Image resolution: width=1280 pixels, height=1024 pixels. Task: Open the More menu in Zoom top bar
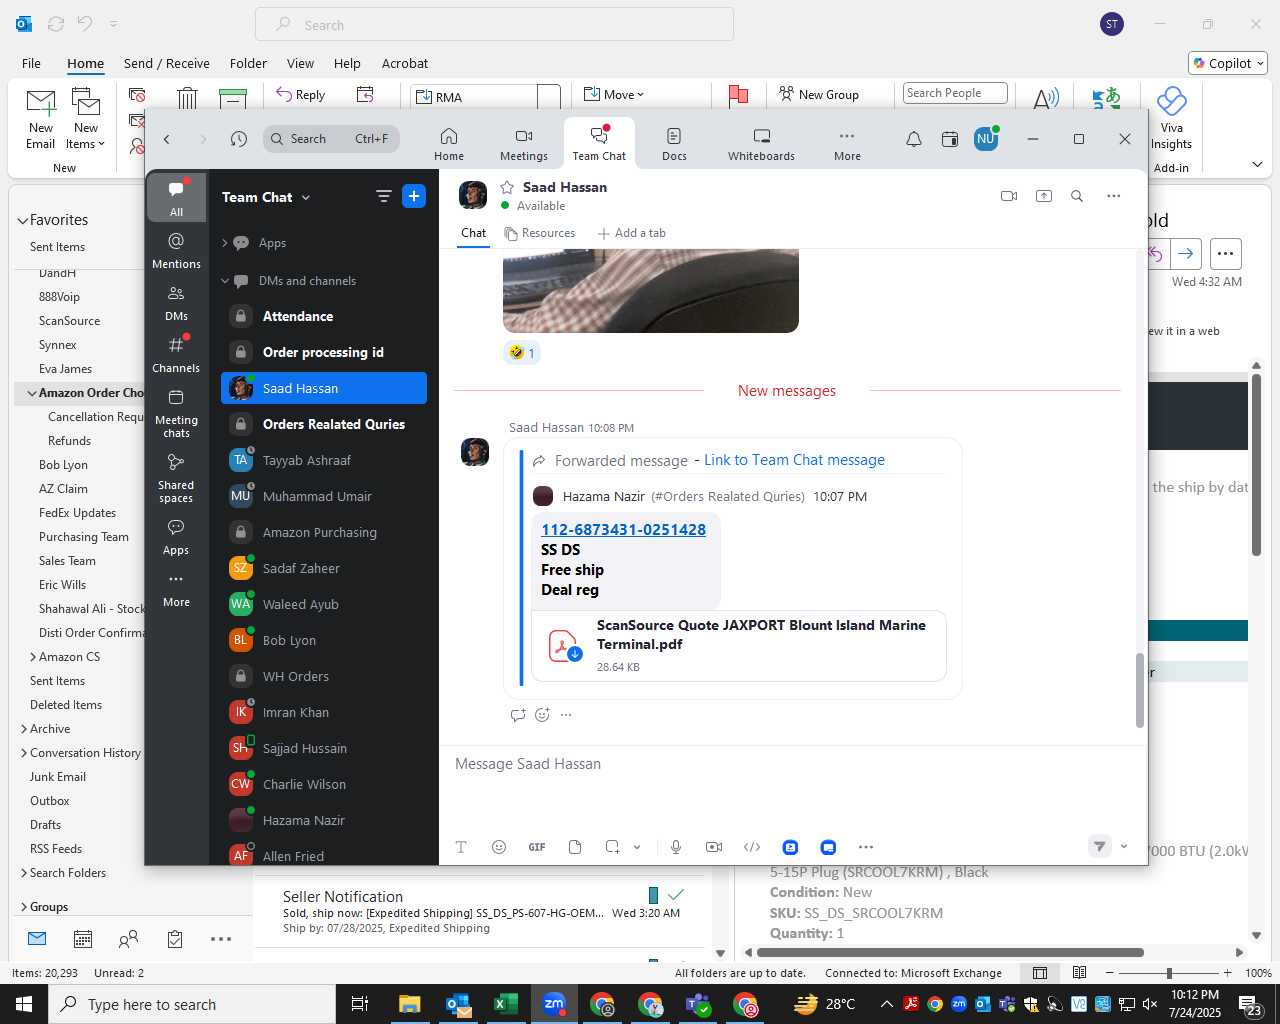(847, 143)
